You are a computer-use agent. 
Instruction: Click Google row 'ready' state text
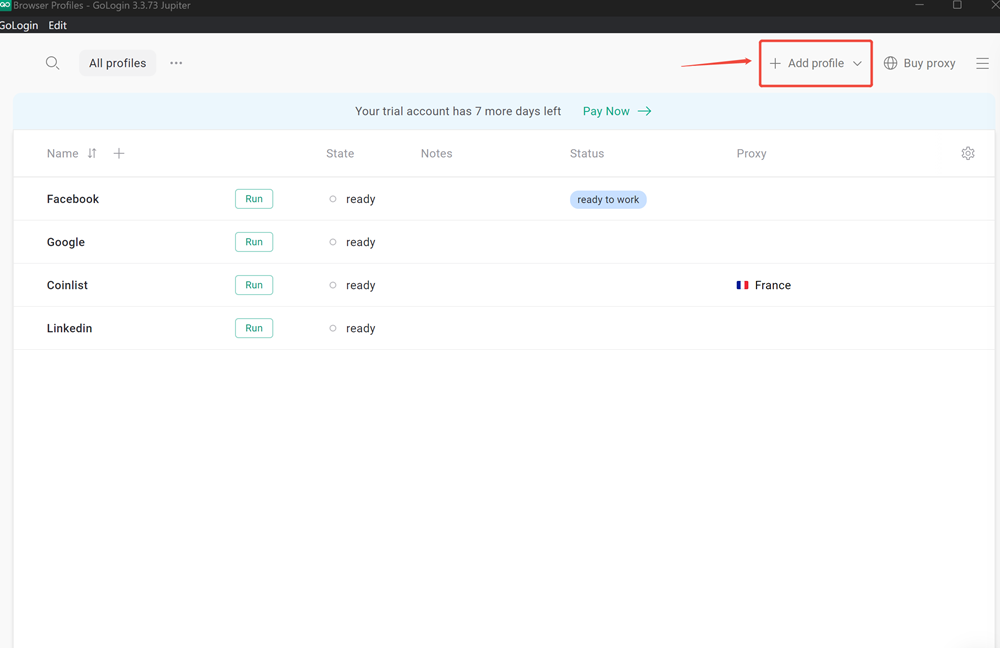point(360,242)
